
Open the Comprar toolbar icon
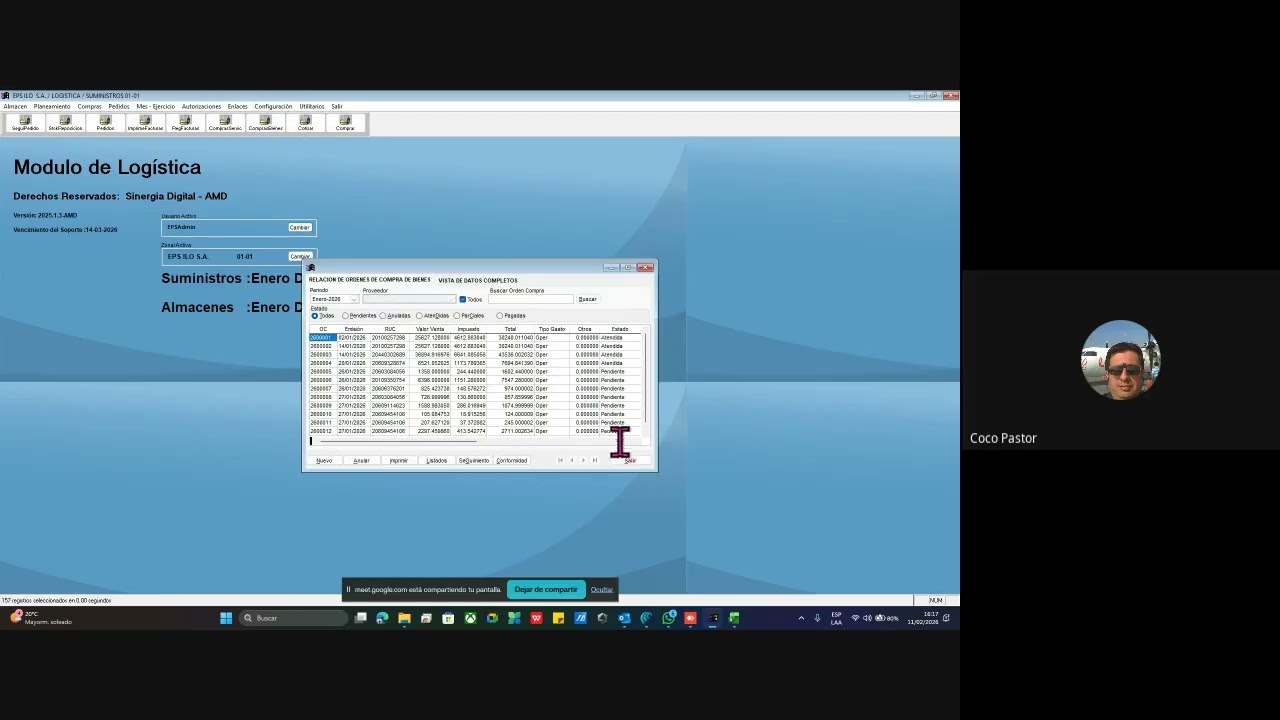(345, 123)
